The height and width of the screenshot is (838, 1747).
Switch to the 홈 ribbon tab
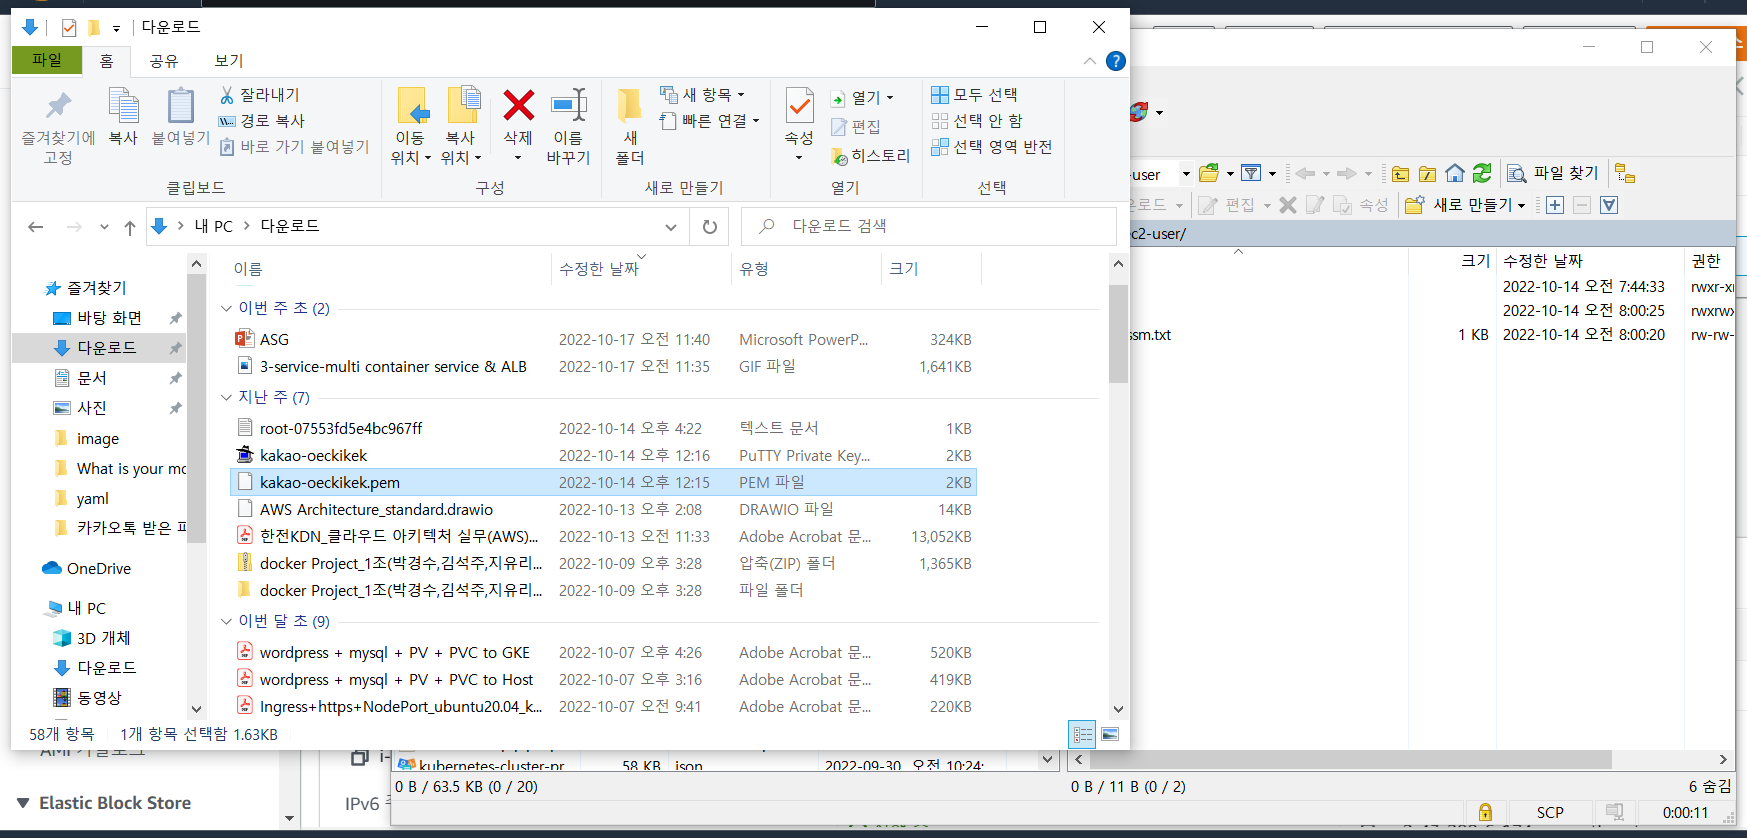tap(106, 61)
